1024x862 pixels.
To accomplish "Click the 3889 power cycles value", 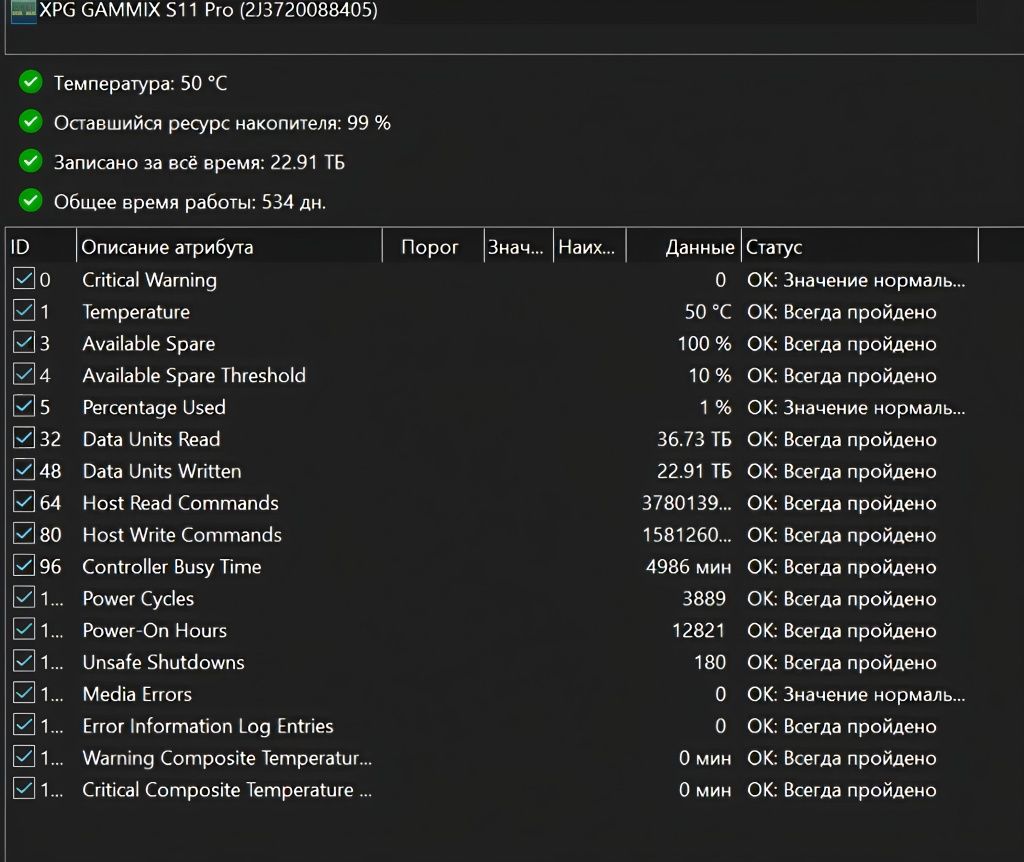I will click(x=704, y=598).
